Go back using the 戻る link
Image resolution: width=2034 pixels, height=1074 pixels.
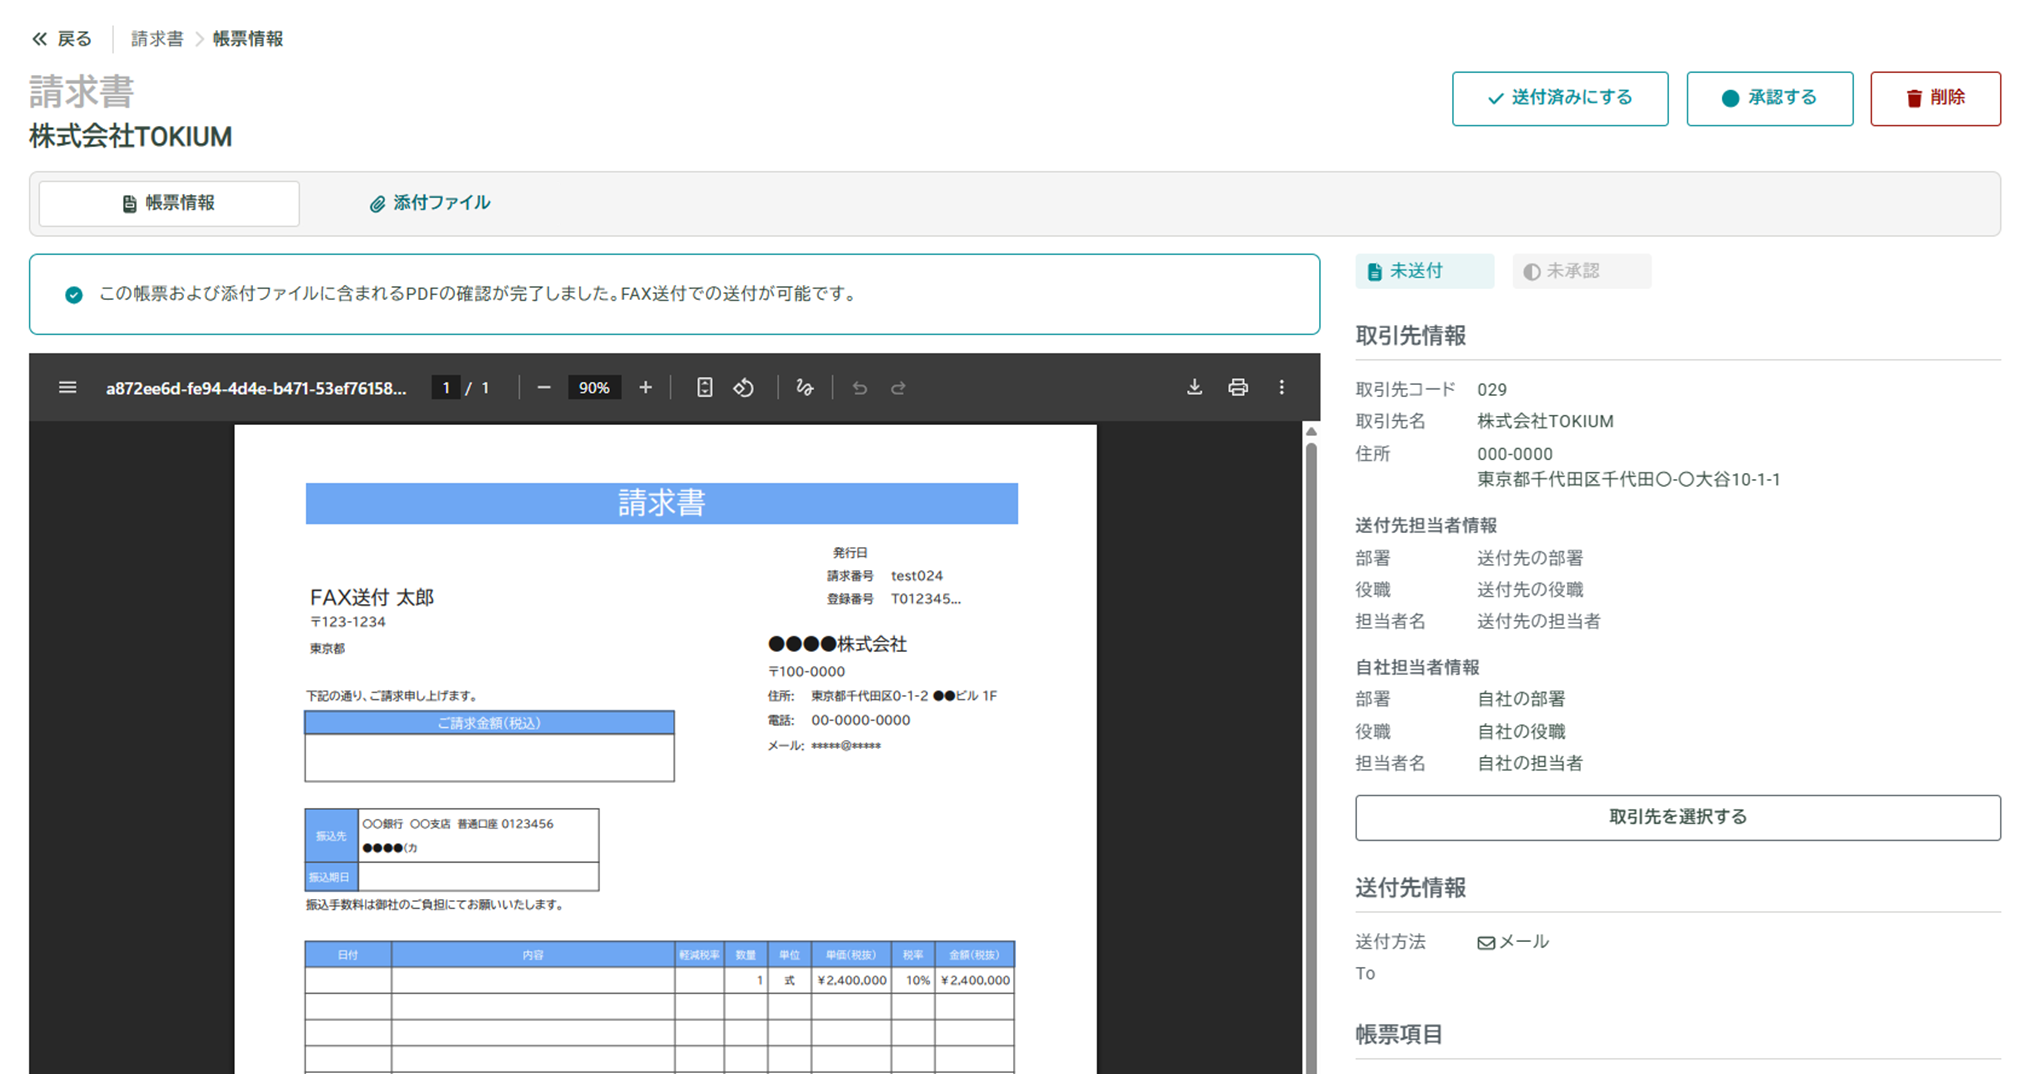pos(62,39)
